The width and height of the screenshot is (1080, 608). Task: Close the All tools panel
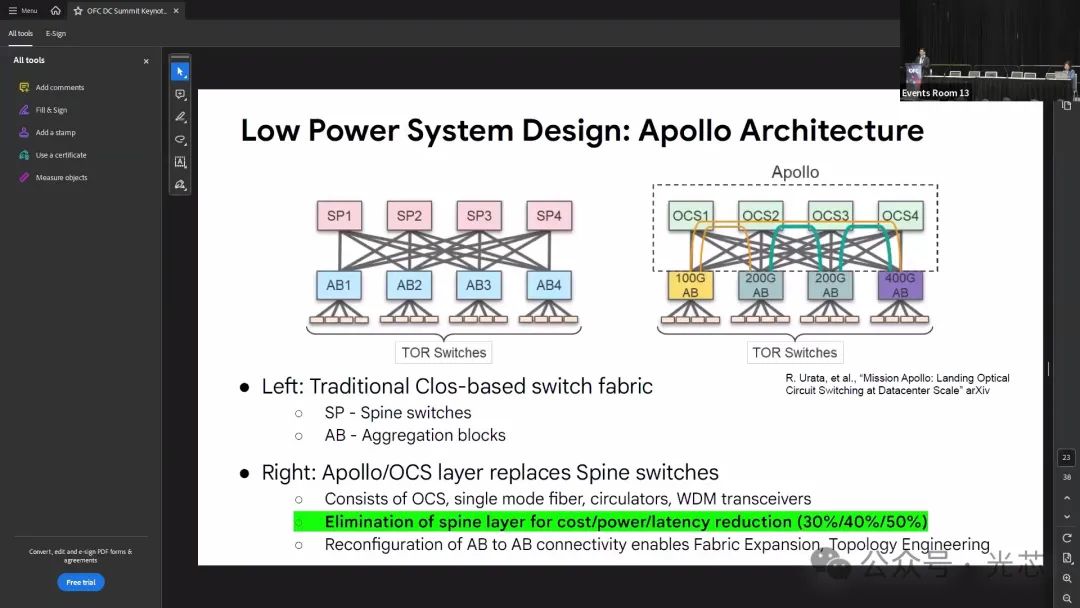pos(146,61)
